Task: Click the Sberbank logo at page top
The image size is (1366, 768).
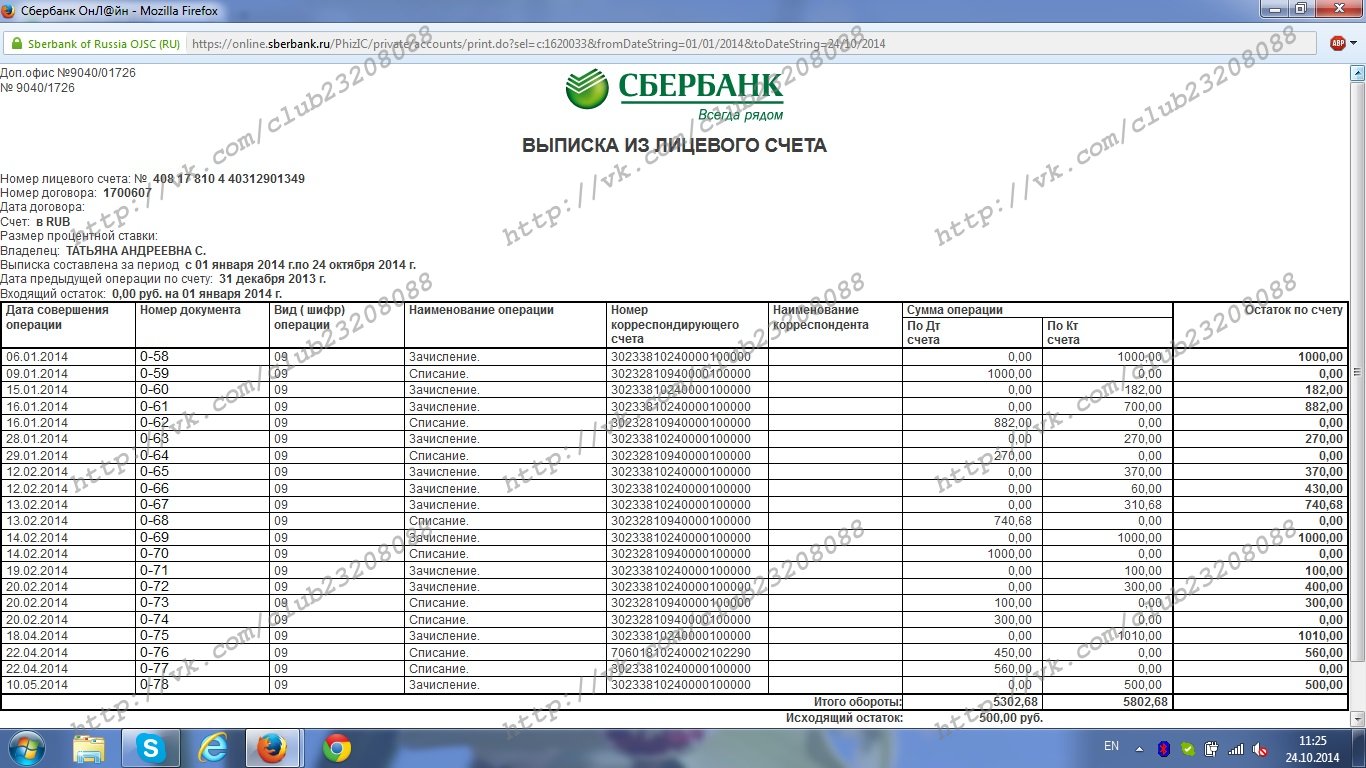Action: point(674,94)
